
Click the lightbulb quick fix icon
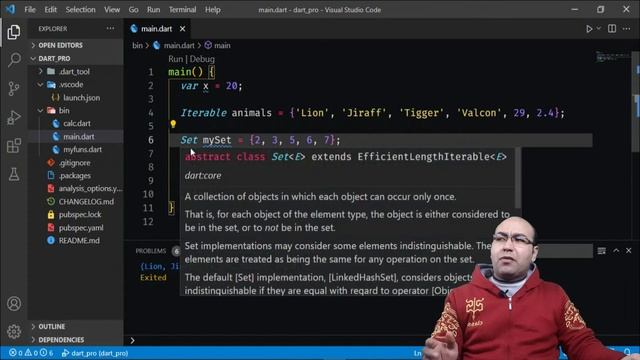click(x=173, y=124)
